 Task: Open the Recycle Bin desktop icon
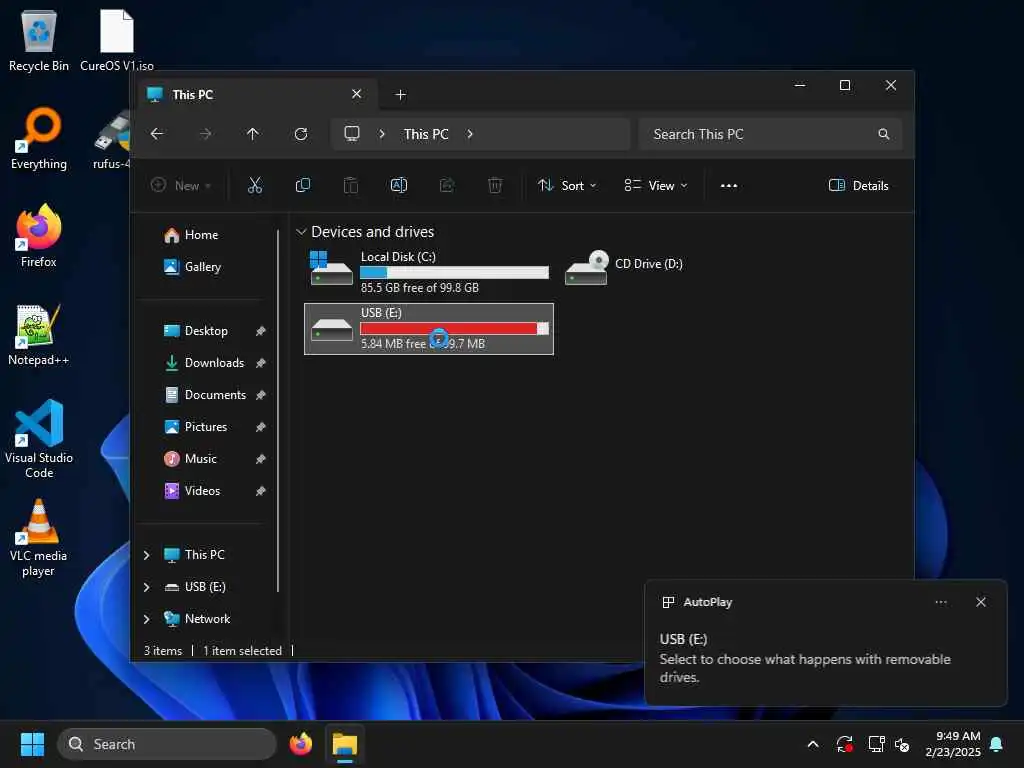click(39, 40)
